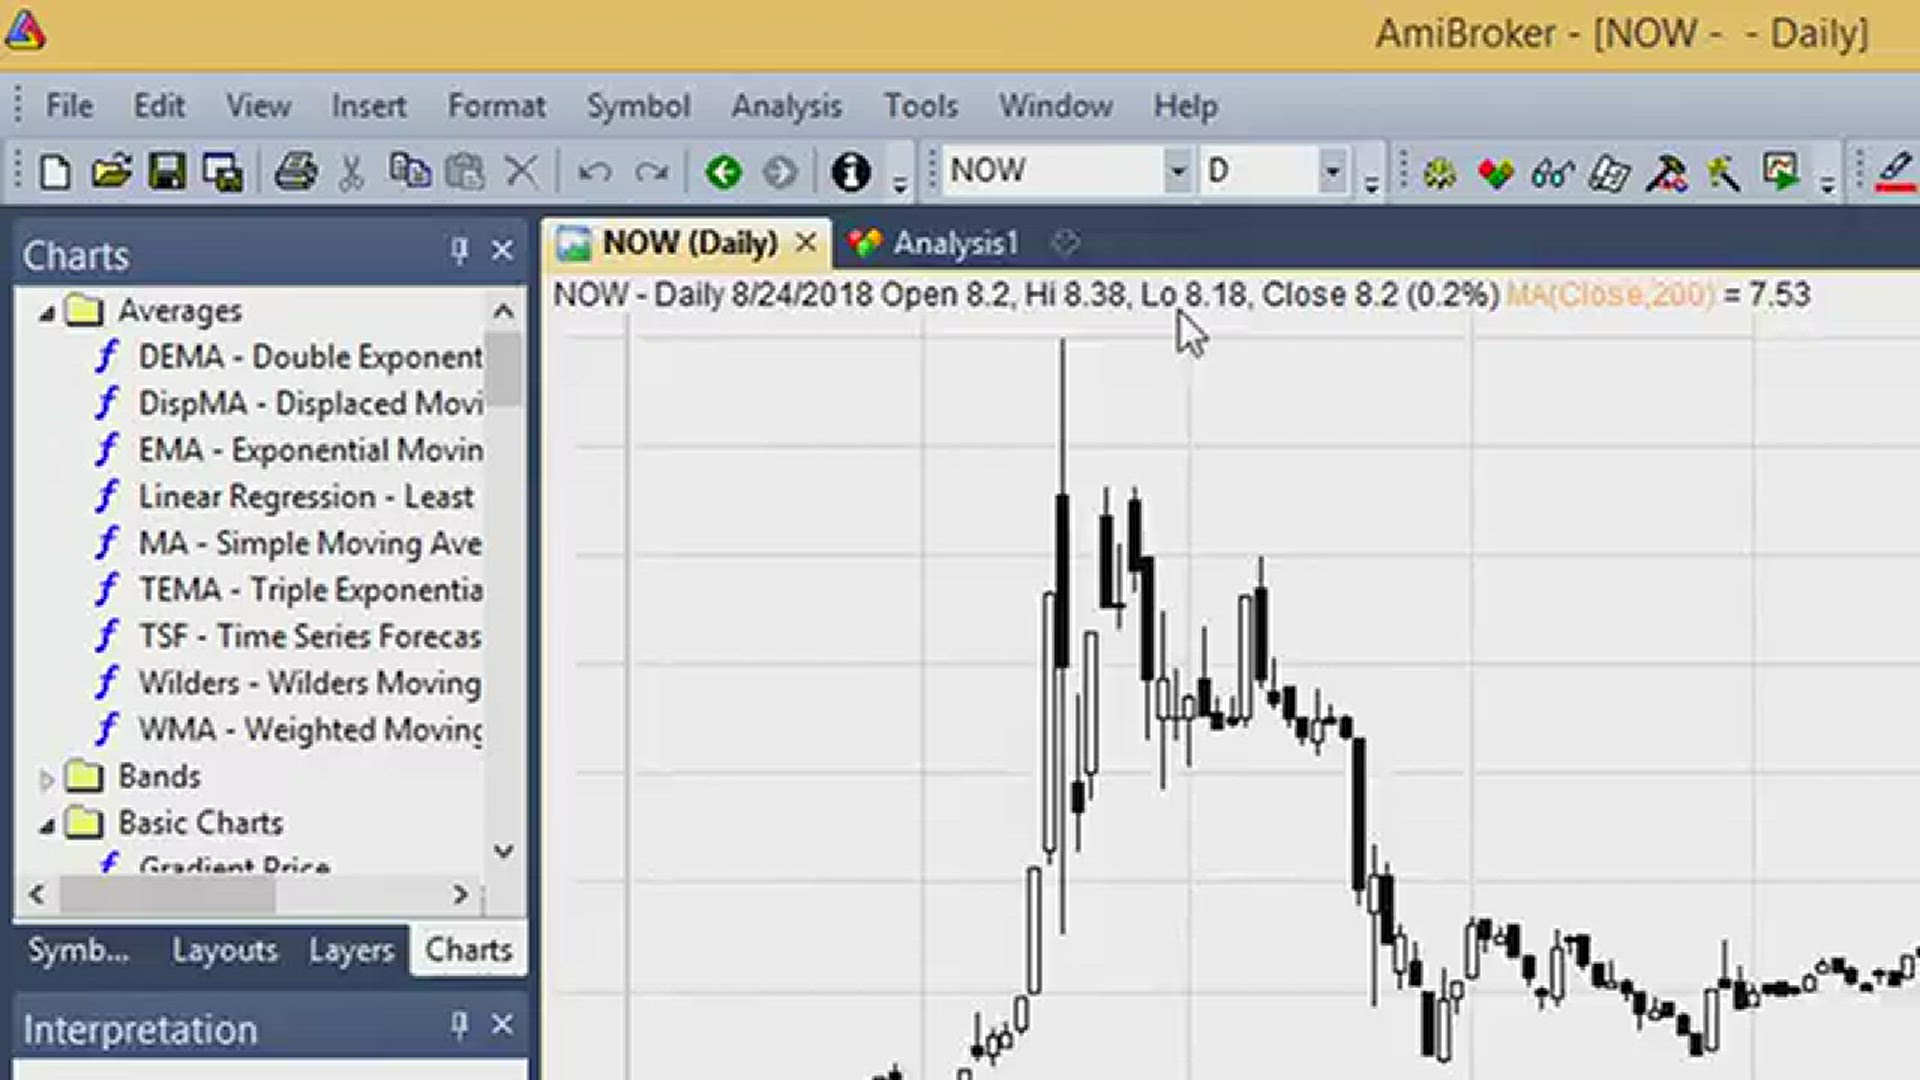Switch to the Symbols panel tab
The height and width of the screenshot is (1080, 1920).
pyautogui.click(x=78, y=950)
